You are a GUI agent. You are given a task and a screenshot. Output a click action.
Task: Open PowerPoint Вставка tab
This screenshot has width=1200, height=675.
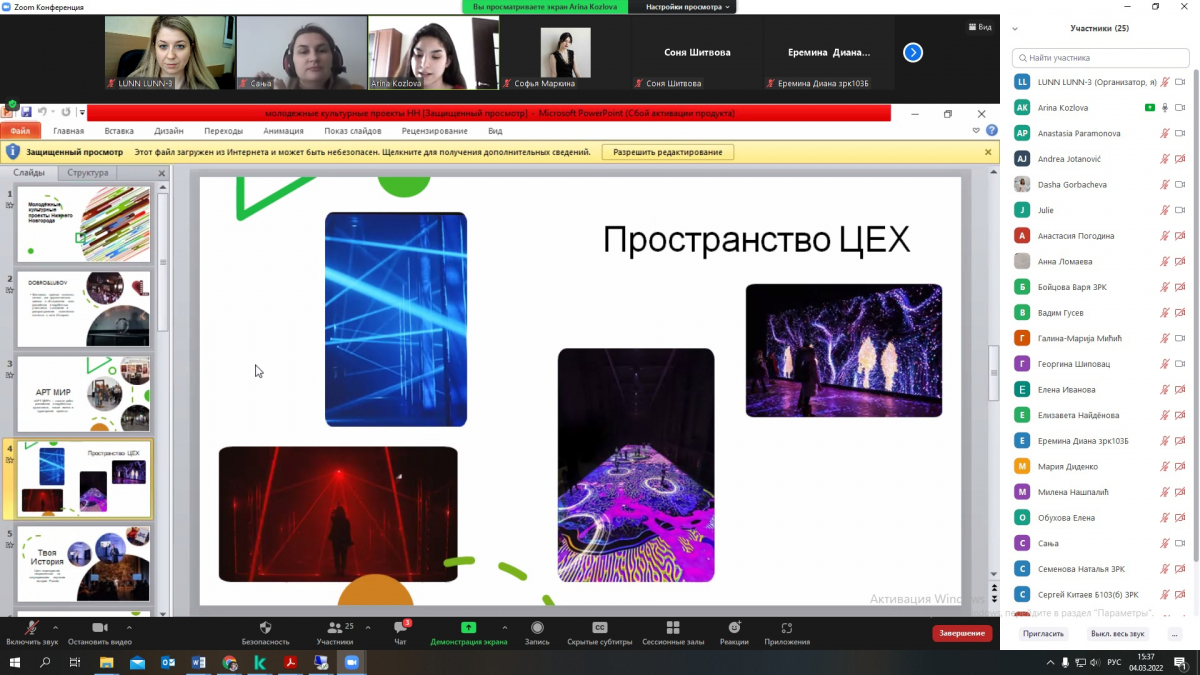coord(119,131)
